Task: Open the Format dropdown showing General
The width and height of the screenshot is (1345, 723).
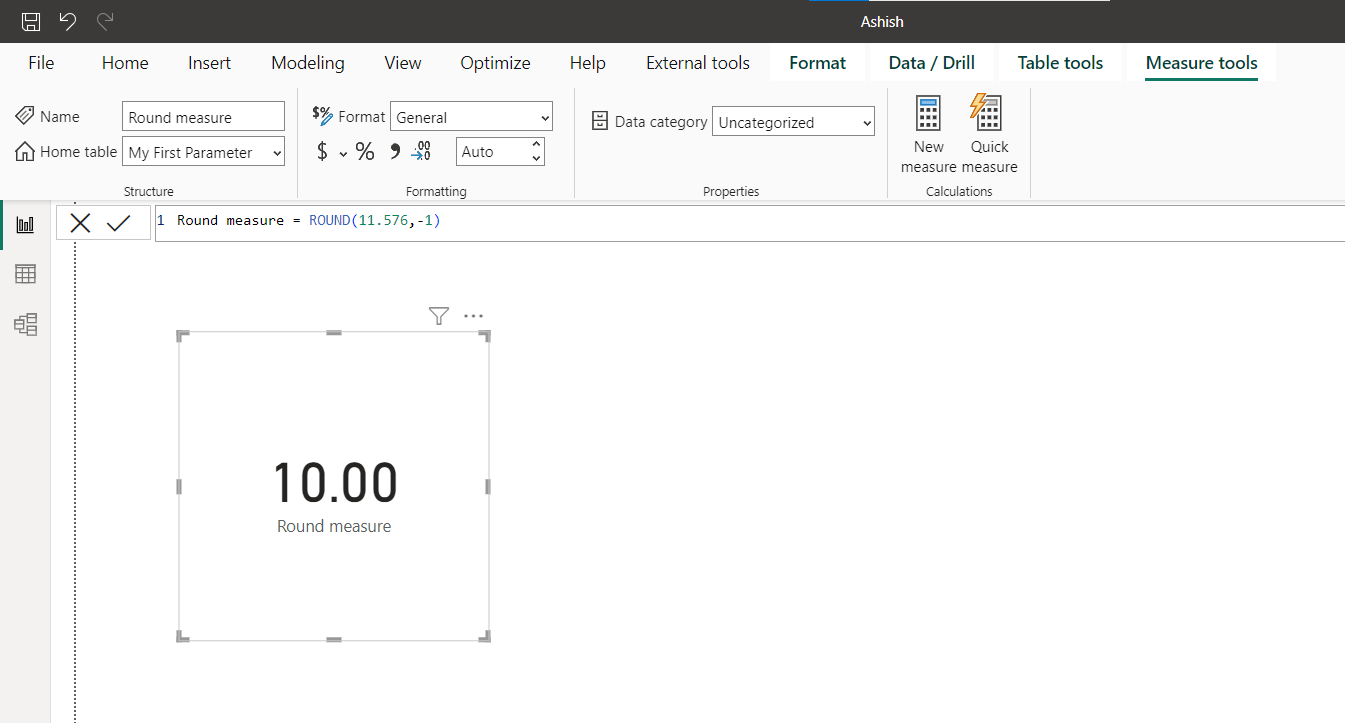Action: [x=471, y=116]
